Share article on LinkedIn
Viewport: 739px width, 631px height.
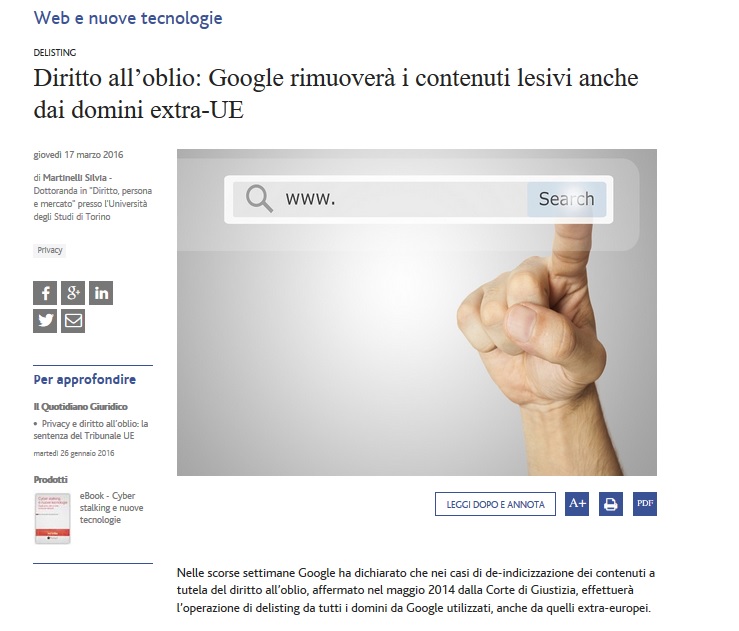tap(101, 293)
